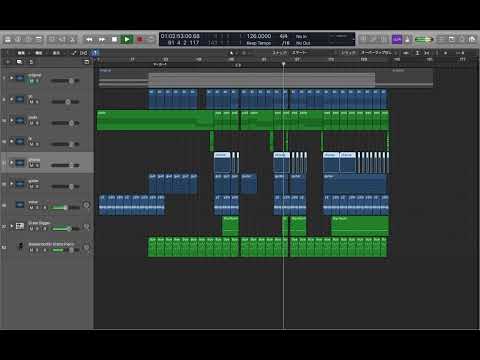
Task: Expand the chorus track stack triangle
Action: coord(12,163)
